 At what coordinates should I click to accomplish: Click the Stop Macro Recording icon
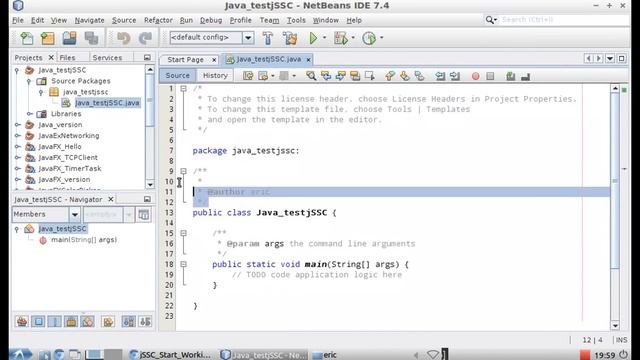(490, 76)
